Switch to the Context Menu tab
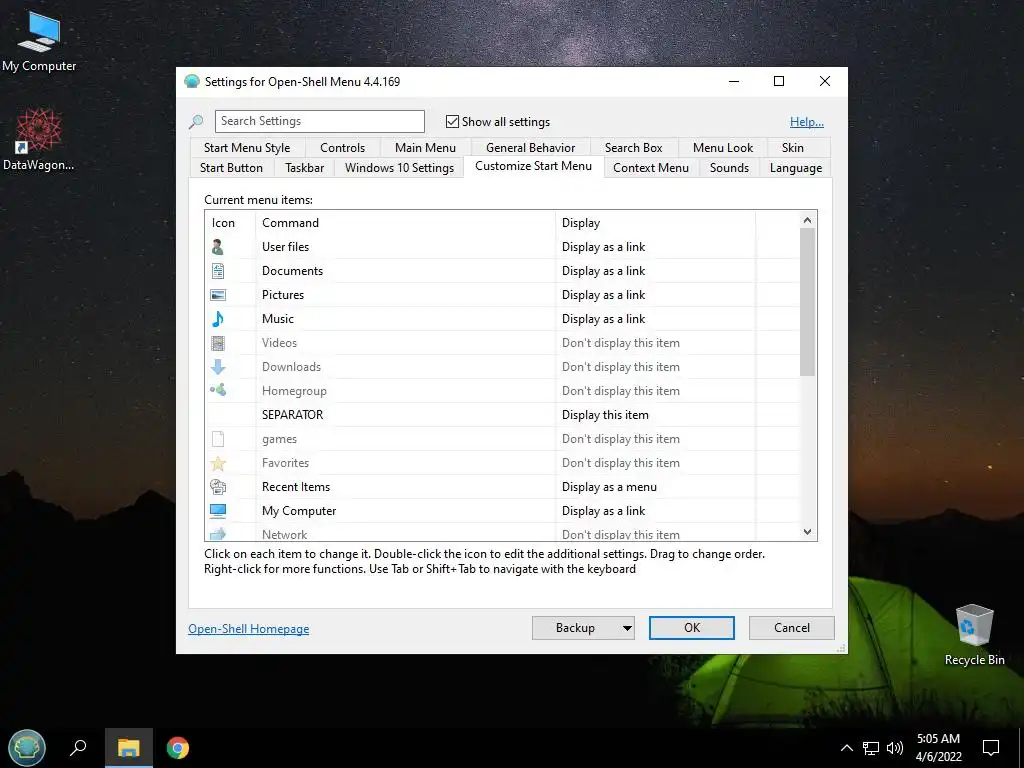Screen dimensions: 1024x768 pos(650,168)
